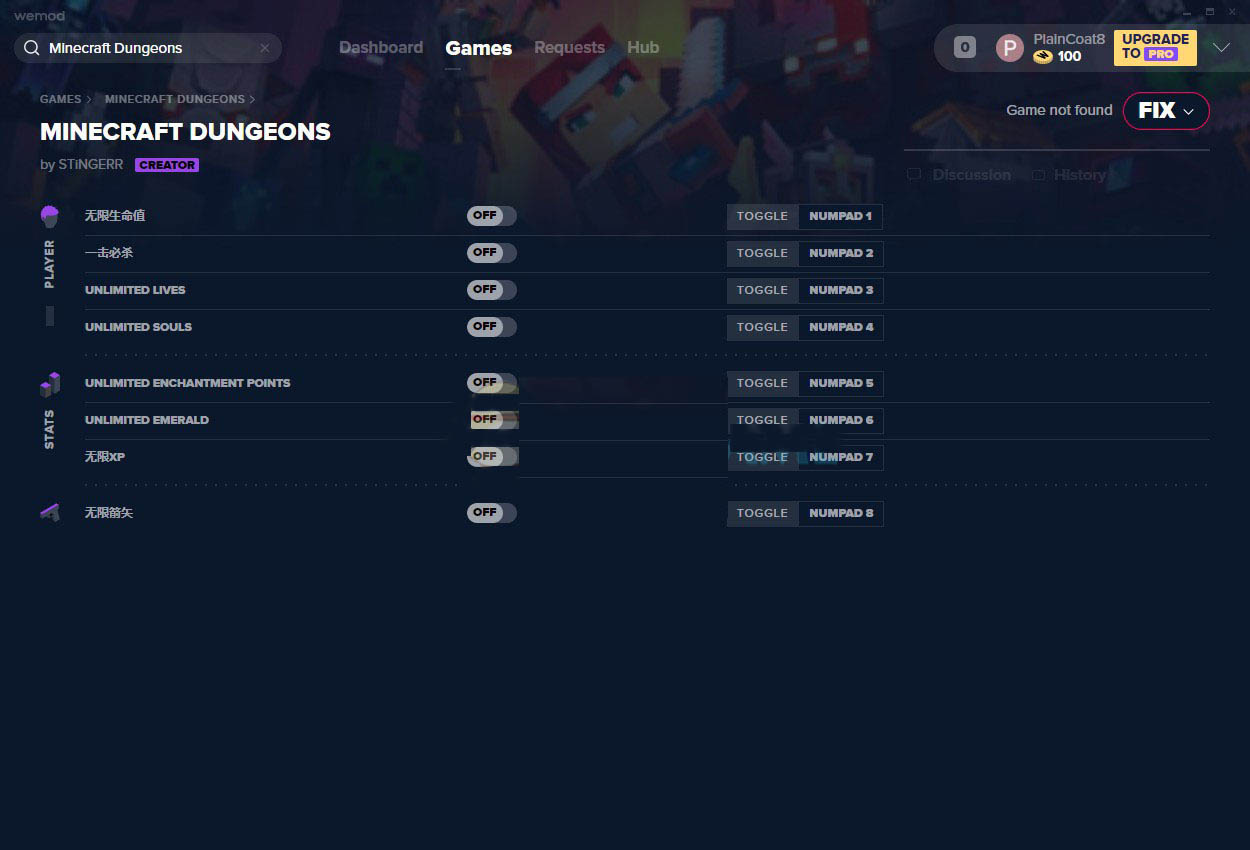The width and height of the screenshot is (1250, 850).
Task: Select the UNLIMITED SOULS cheat label
Action: [138, 327]
